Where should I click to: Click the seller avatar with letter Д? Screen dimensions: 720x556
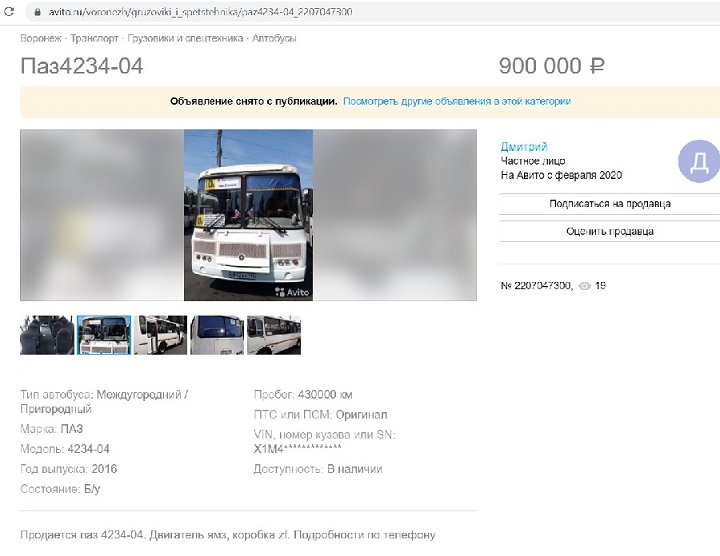(699, 161)
